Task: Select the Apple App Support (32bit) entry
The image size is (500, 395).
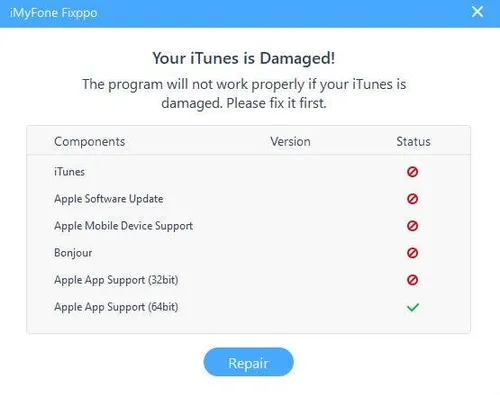Action: (x=249, y=280)
